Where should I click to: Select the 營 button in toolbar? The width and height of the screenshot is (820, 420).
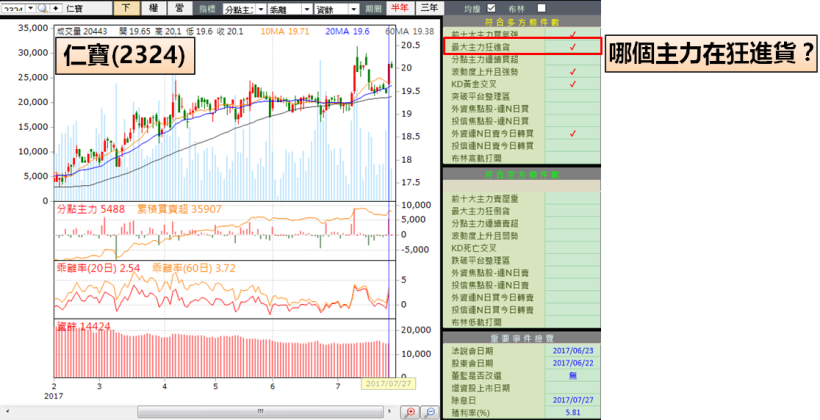(180, 8)
